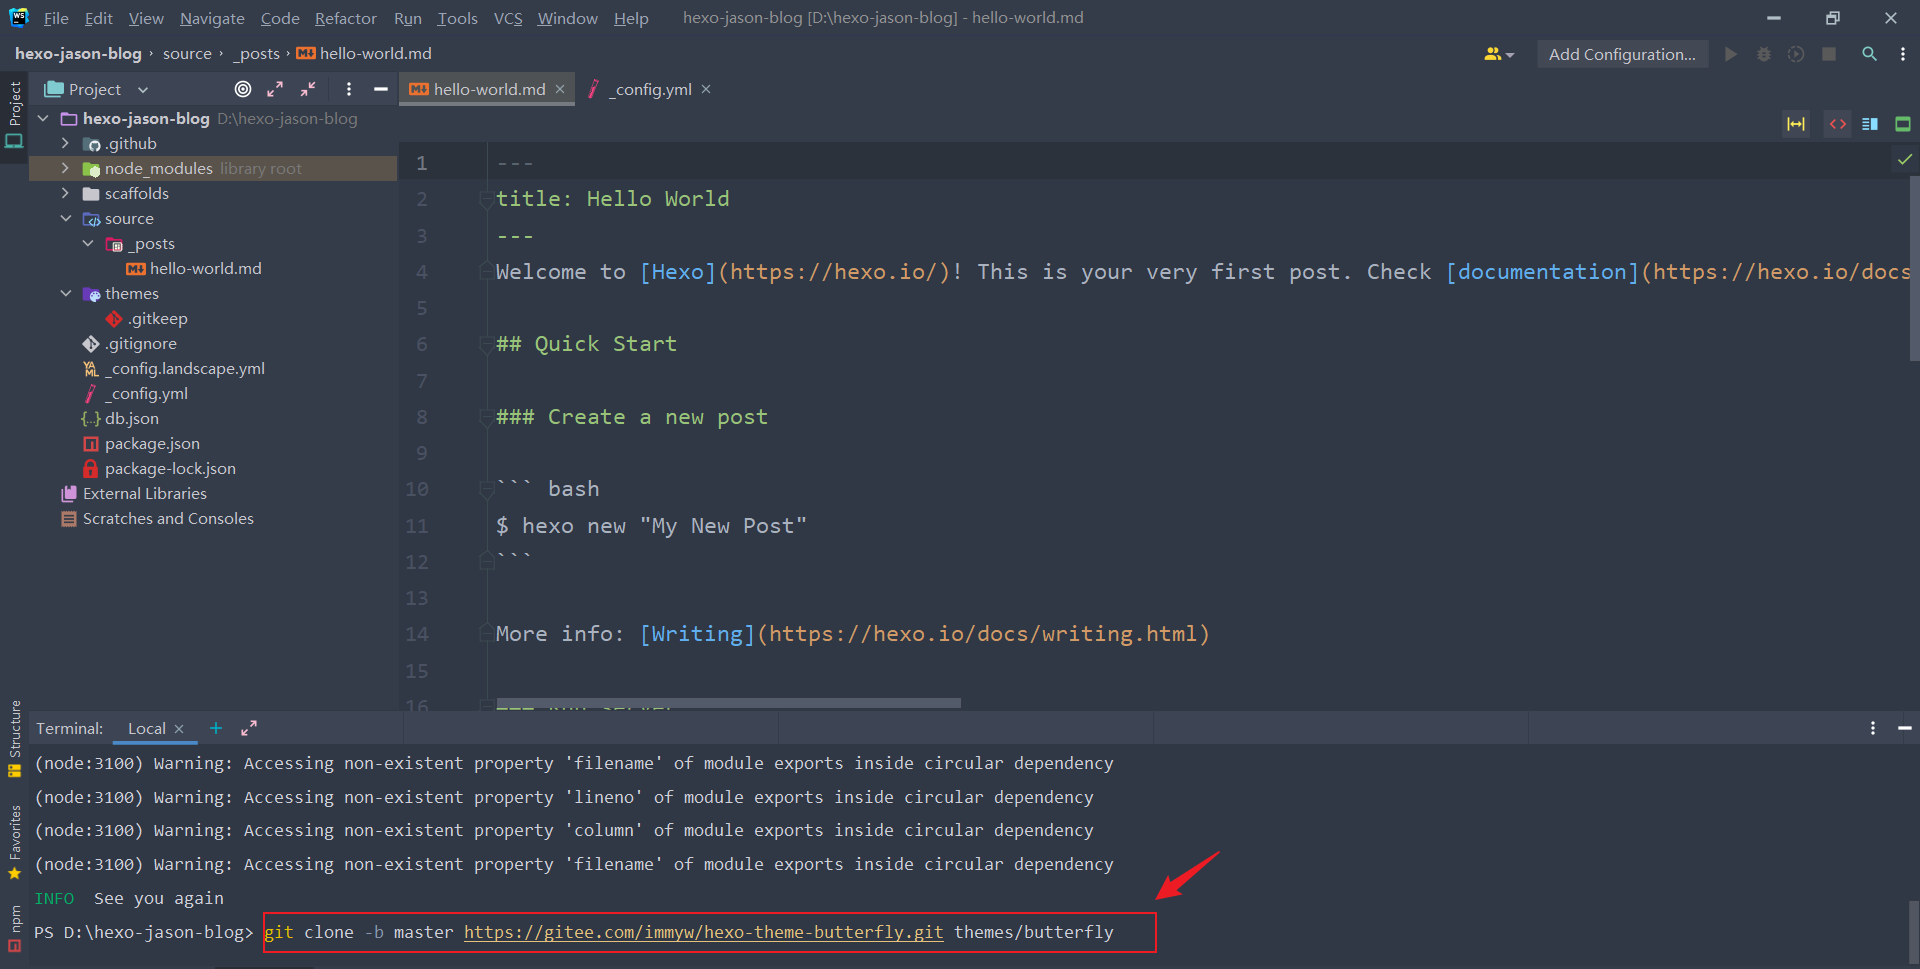Click Run with Coverage icon
The image size is (1920, 969).
pos(1796,54)
